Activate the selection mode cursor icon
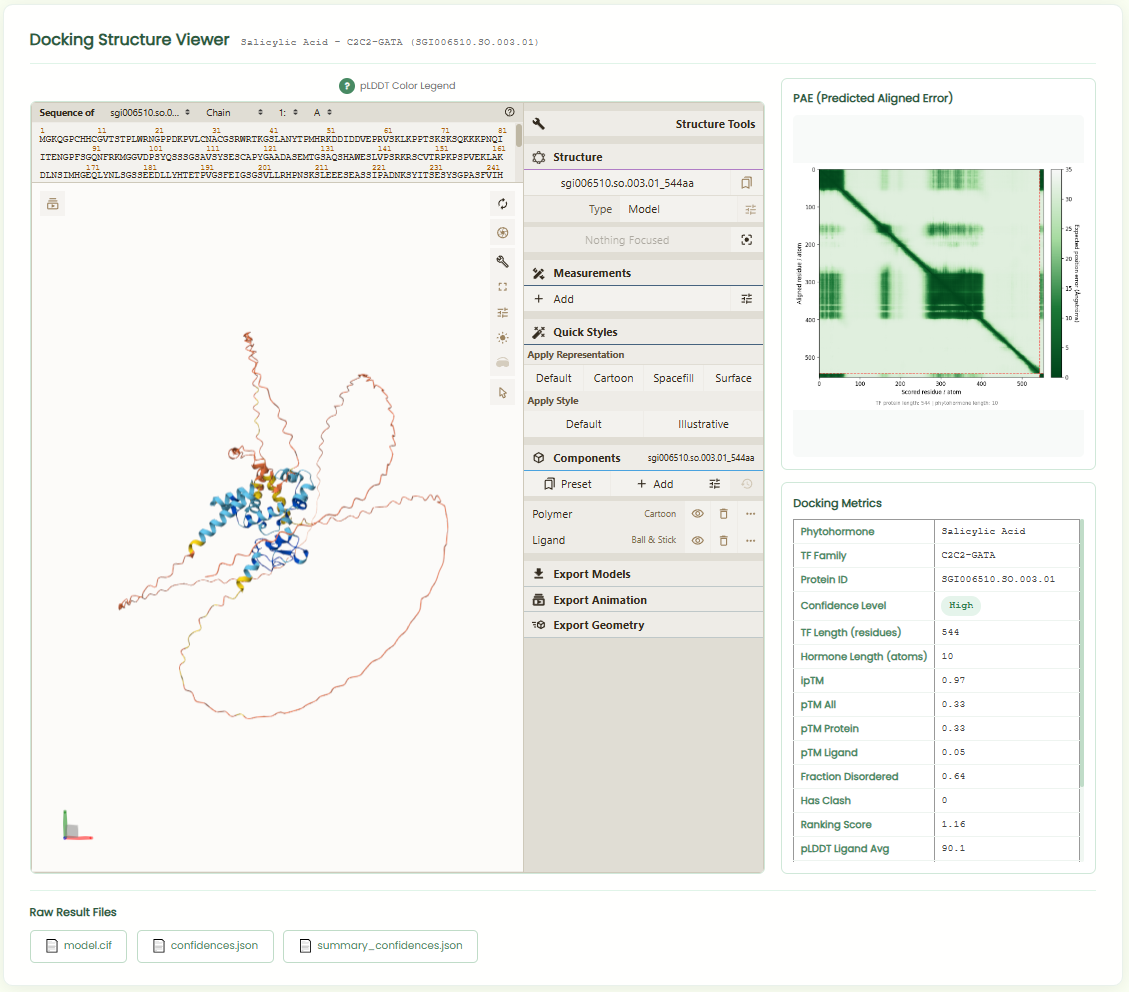Viewport: 1129px width, 992px height. point(503,393)
